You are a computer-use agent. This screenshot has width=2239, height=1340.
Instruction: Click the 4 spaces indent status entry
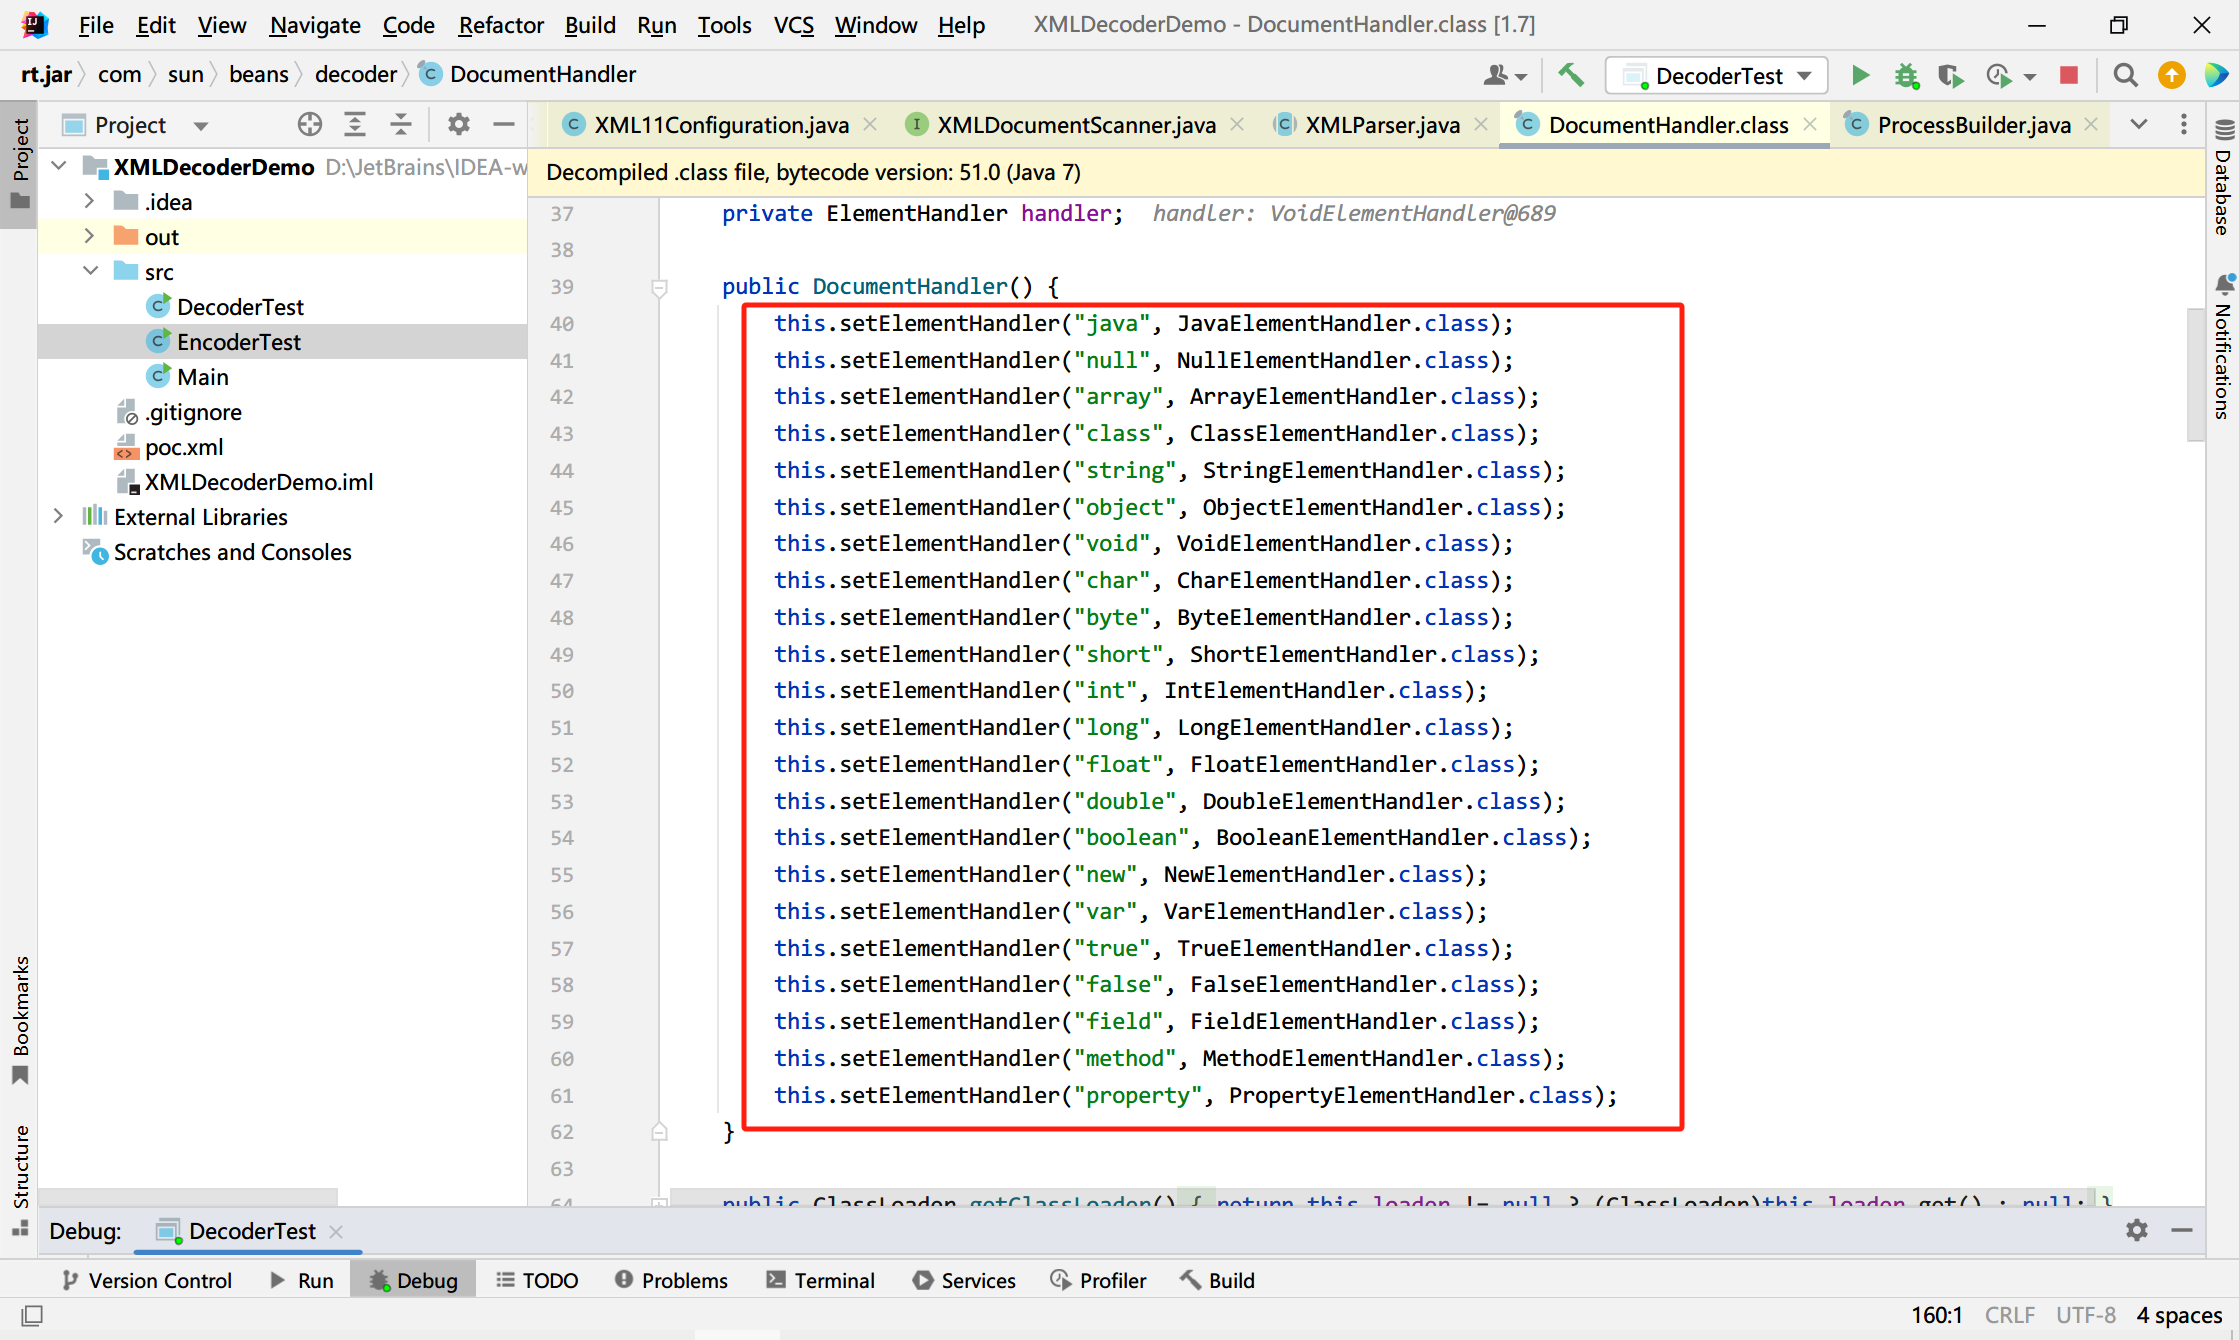click(x=2179, y=1315)
